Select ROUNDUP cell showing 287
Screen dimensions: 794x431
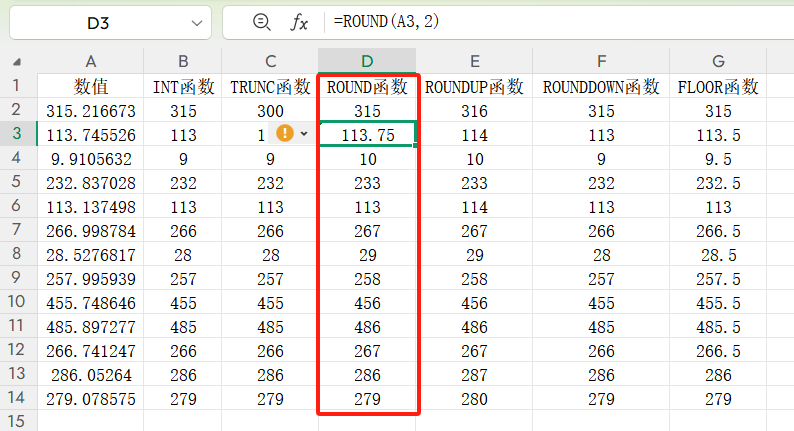tap(474, 375)
